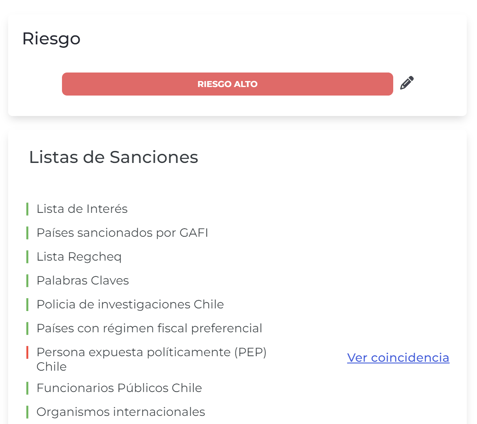Click green marker next to Palabras Claves
This screenshot has height=424, width=477.
[x=27, y=281]
